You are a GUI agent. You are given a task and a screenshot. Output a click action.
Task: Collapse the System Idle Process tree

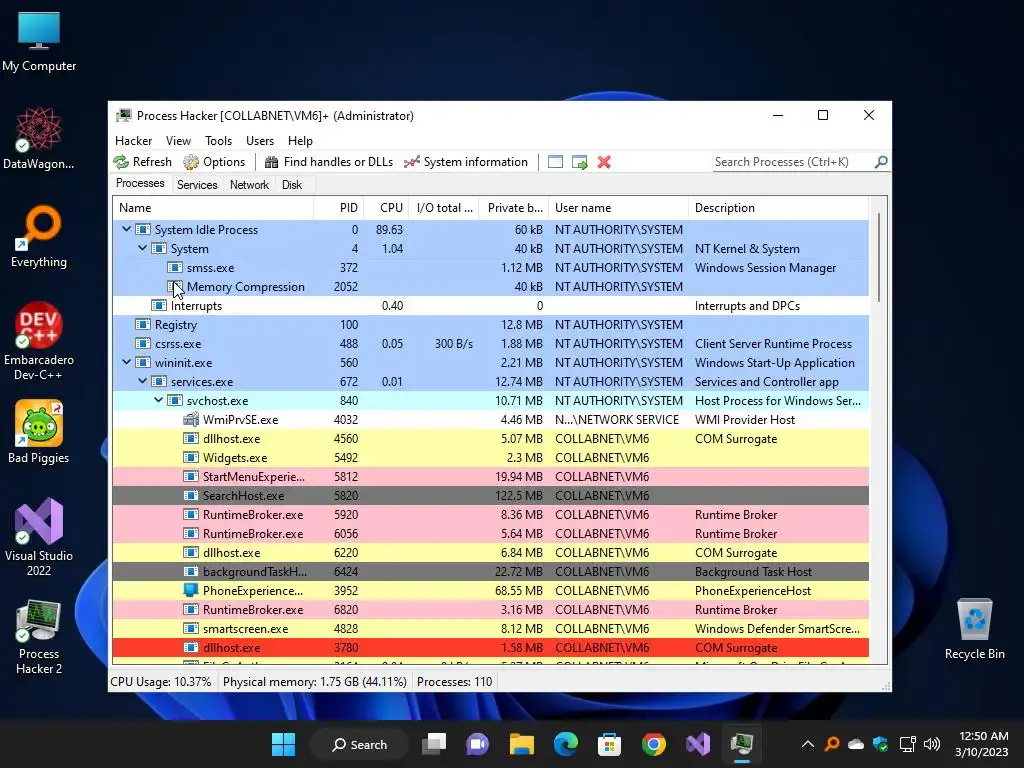pos(126,229)
